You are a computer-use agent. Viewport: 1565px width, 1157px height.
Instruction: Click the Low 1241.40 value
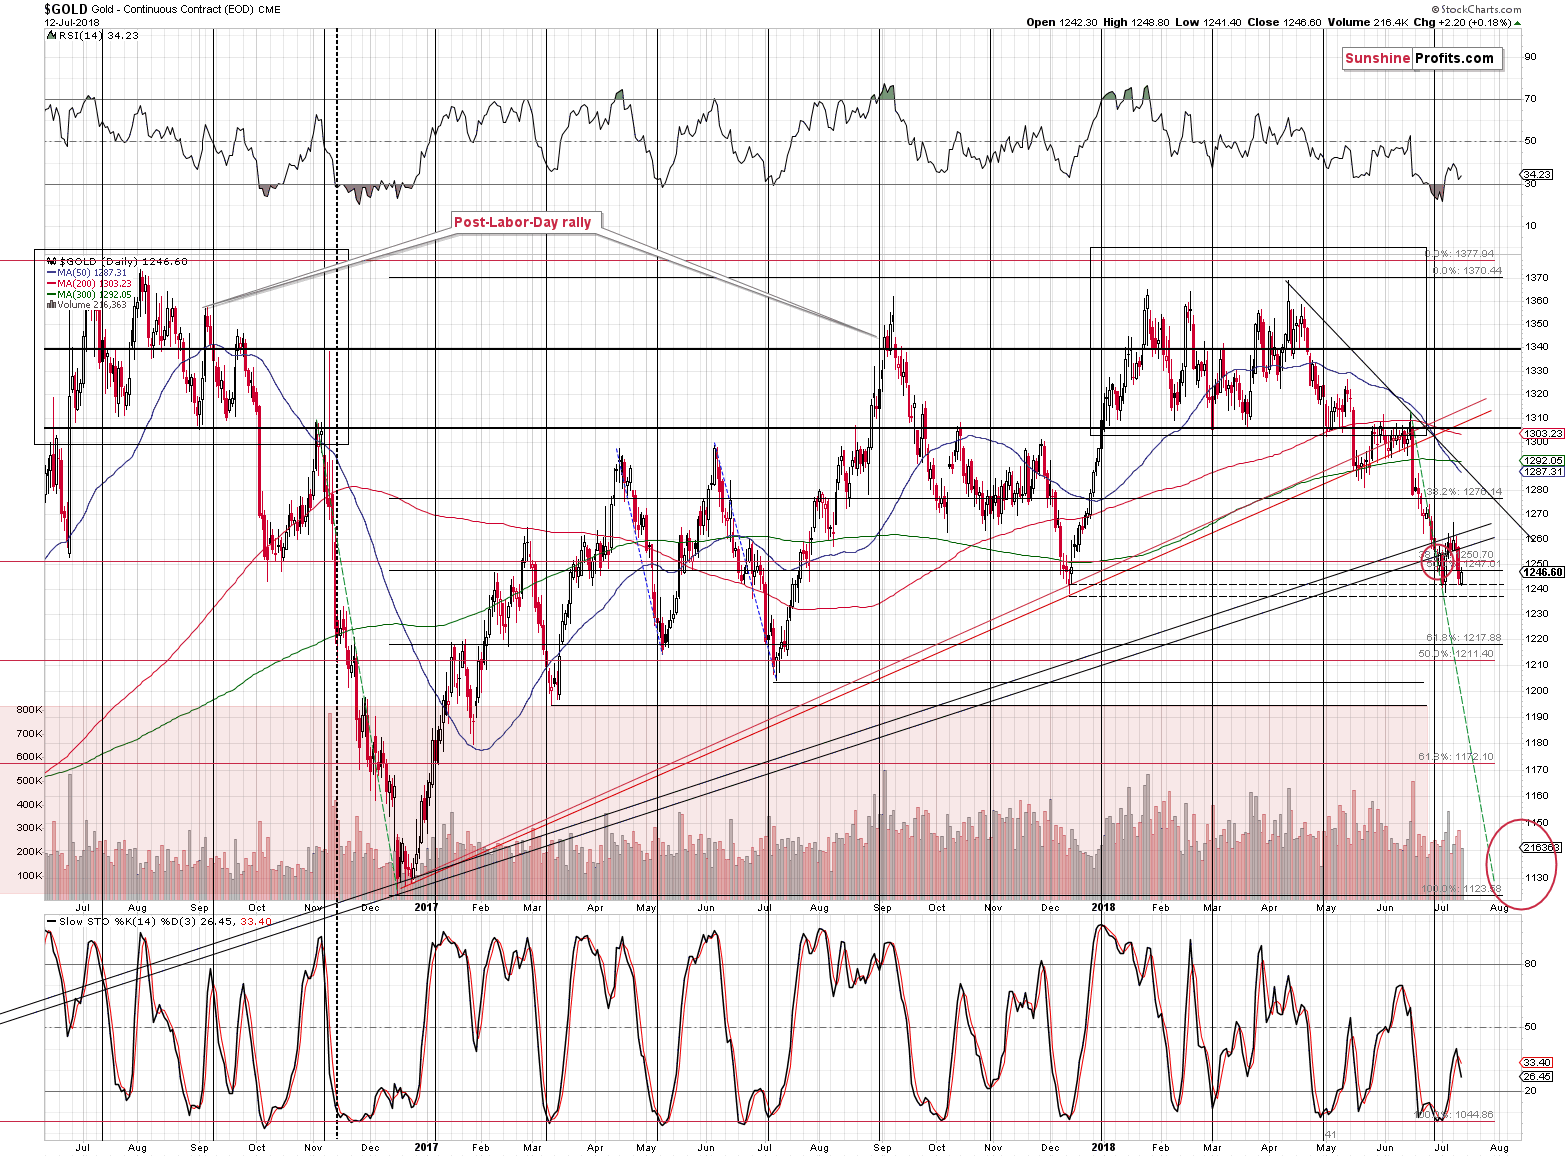[x=1208, y=22]
